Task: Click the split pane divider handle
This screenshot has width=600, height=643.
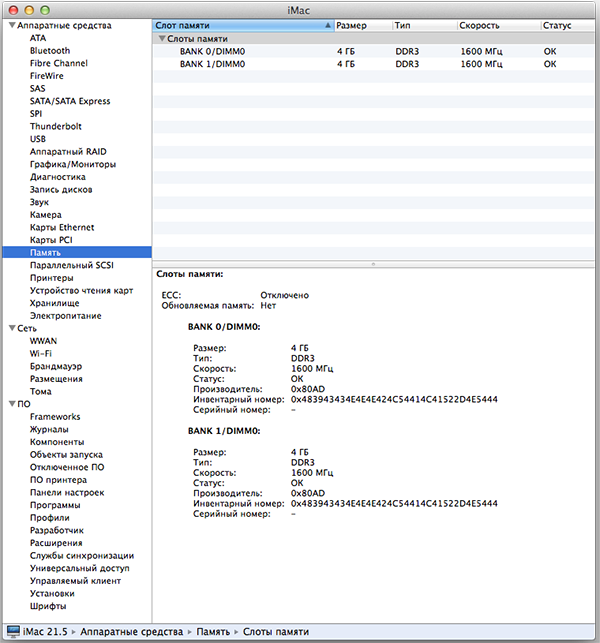Action: [373, 264]
